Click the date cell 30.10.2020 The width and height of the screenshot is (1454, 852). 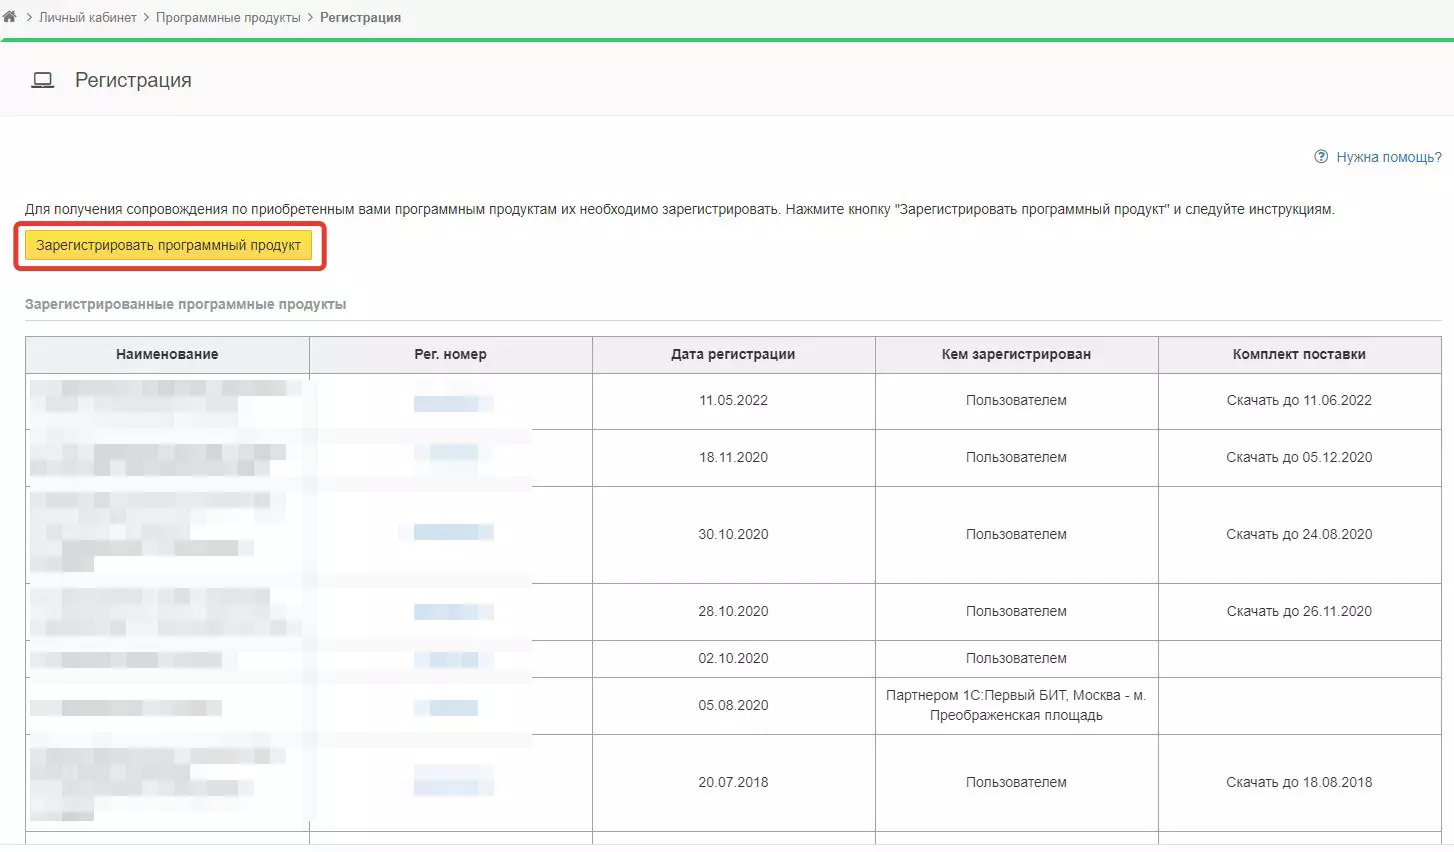(x=733, y=534)
